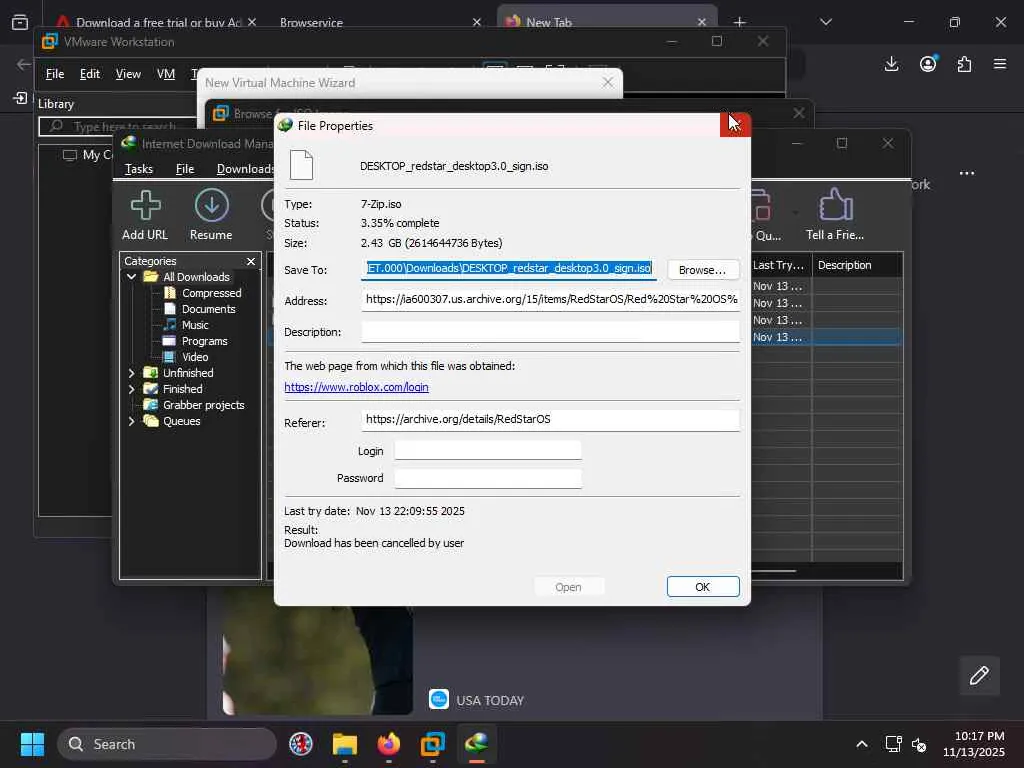This screenshot has height=768, width=1024.
Task: Click the Address URL field
Action: 551,300
